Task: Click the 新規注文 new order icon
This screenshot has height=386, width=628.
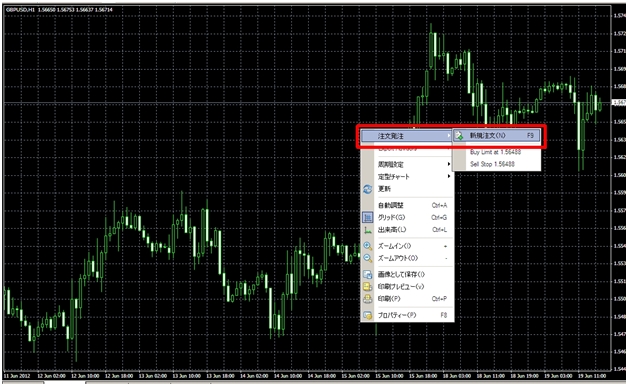Action: click(459, 136)
